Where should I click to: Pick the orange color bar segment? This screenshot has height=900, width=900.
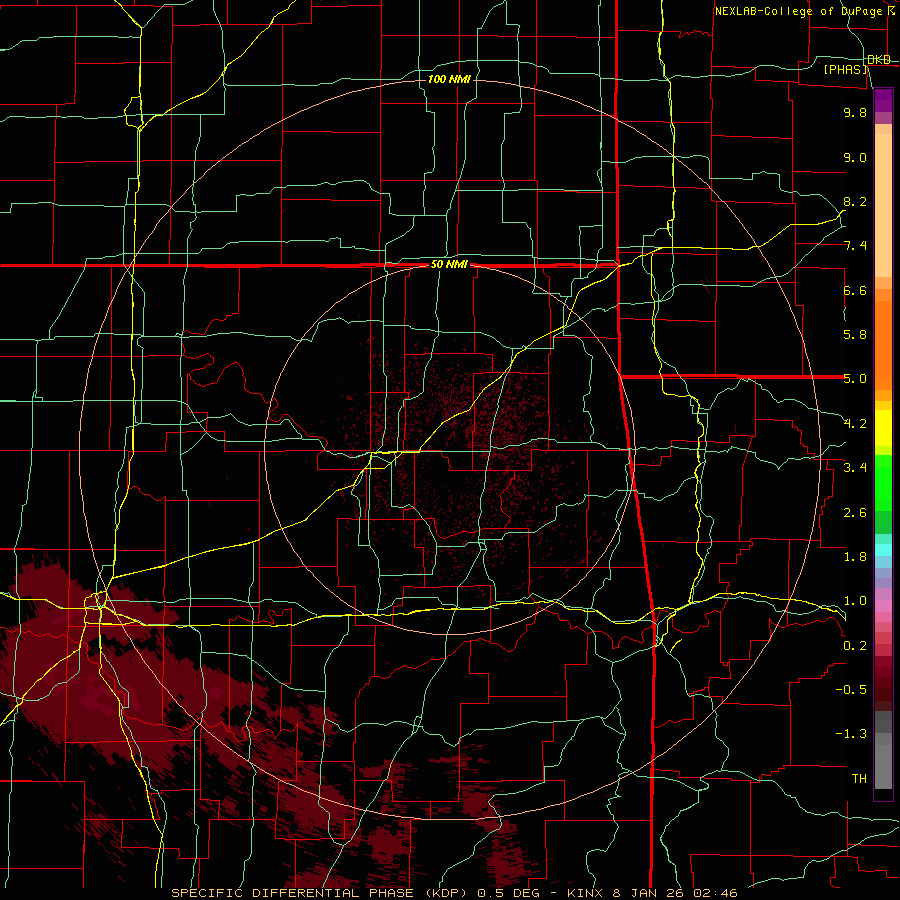click(883, 346)
